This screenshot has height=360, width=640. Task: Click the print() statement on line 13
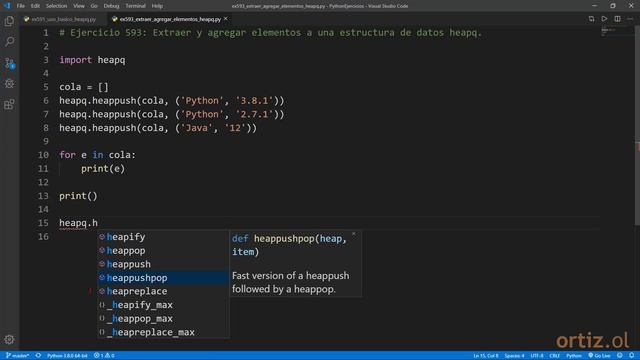(78, 196)
